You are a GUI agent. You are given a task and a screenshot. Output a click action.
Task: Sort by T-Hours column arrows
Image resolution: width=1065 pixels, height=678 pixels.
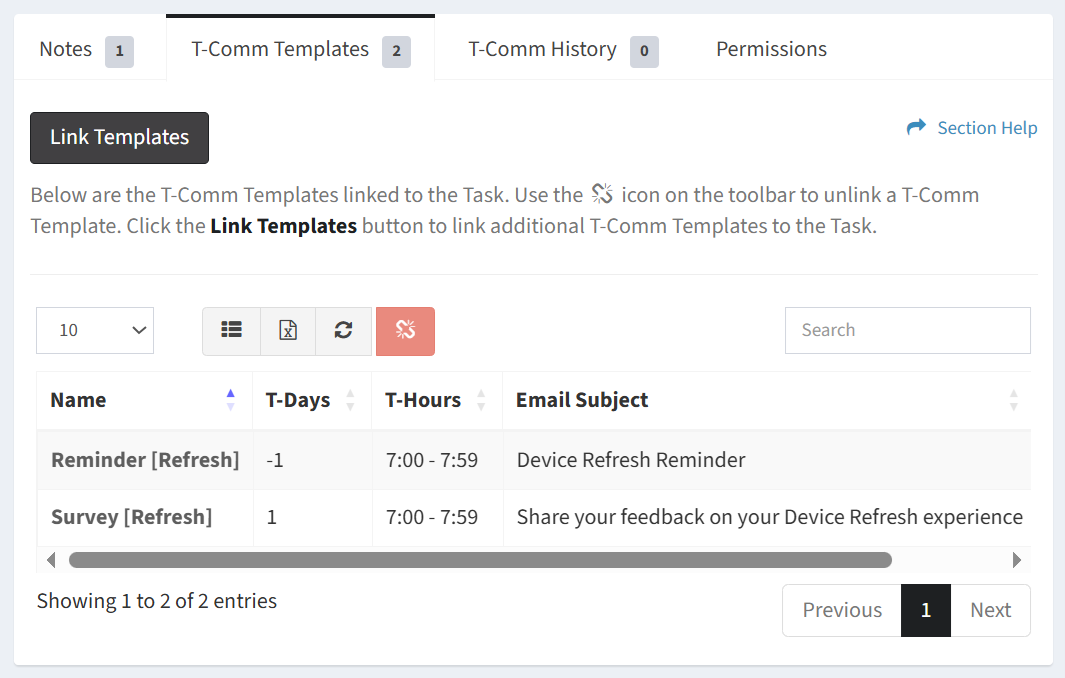click(x=481, y=400)
